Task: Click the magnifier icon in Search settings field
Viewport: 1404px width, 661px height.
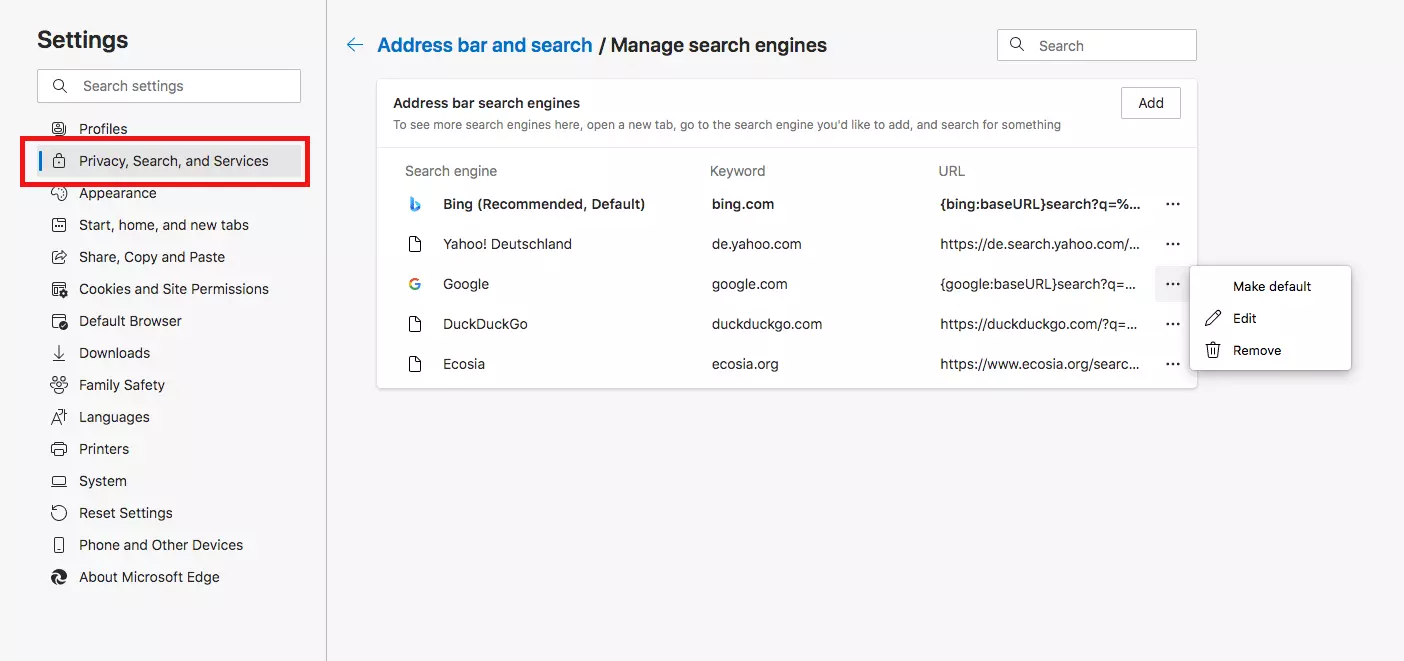Action: pos(60,86)
